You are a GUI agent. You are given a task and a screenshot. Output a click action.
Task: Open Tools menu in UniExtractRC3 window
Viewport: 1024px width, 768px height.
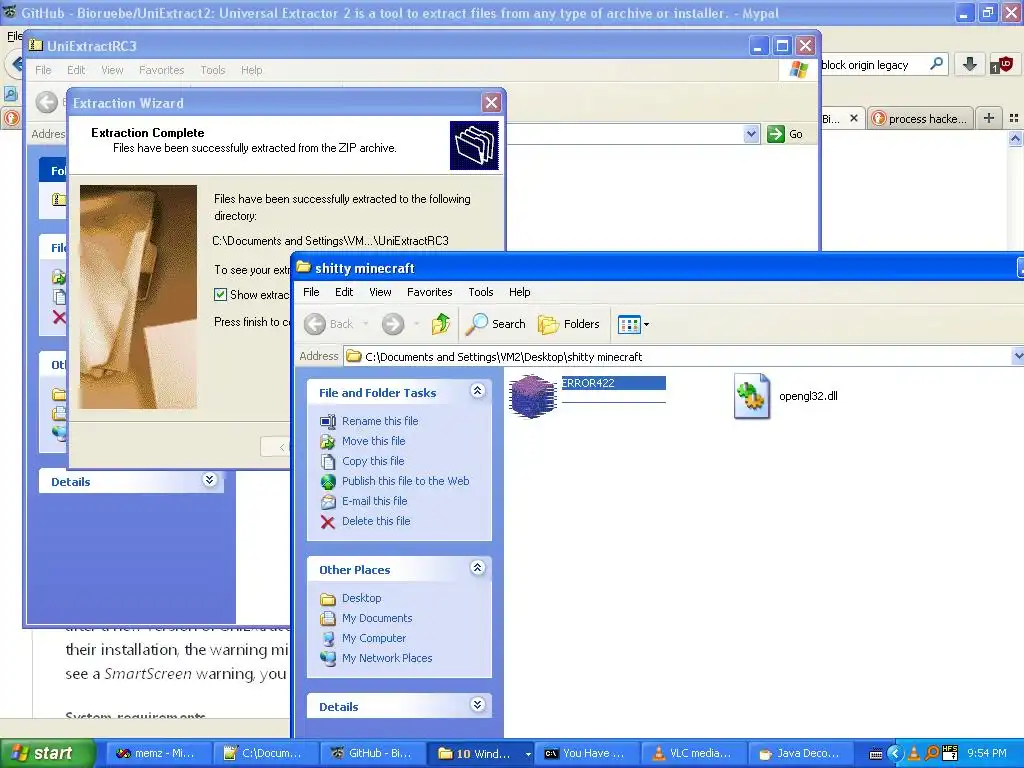[x=213, y=70]
